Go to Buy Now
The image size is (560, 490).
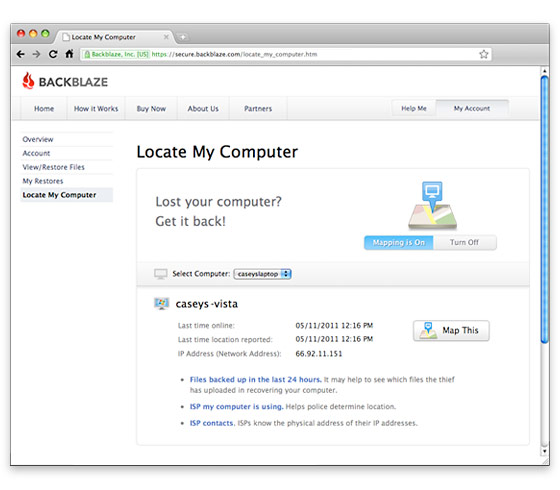click(151, 109)
